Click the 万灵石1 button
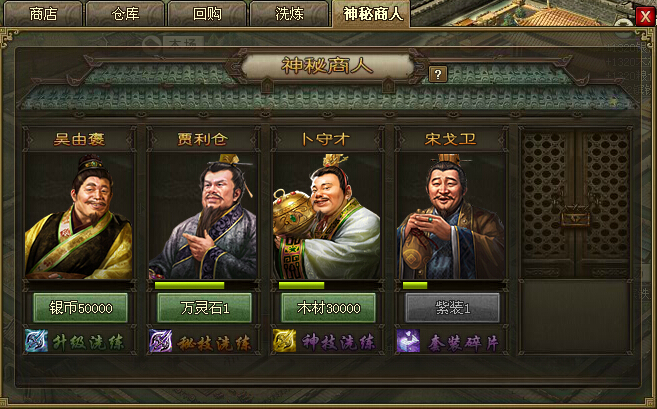657x409 pixels. point(204,308)
